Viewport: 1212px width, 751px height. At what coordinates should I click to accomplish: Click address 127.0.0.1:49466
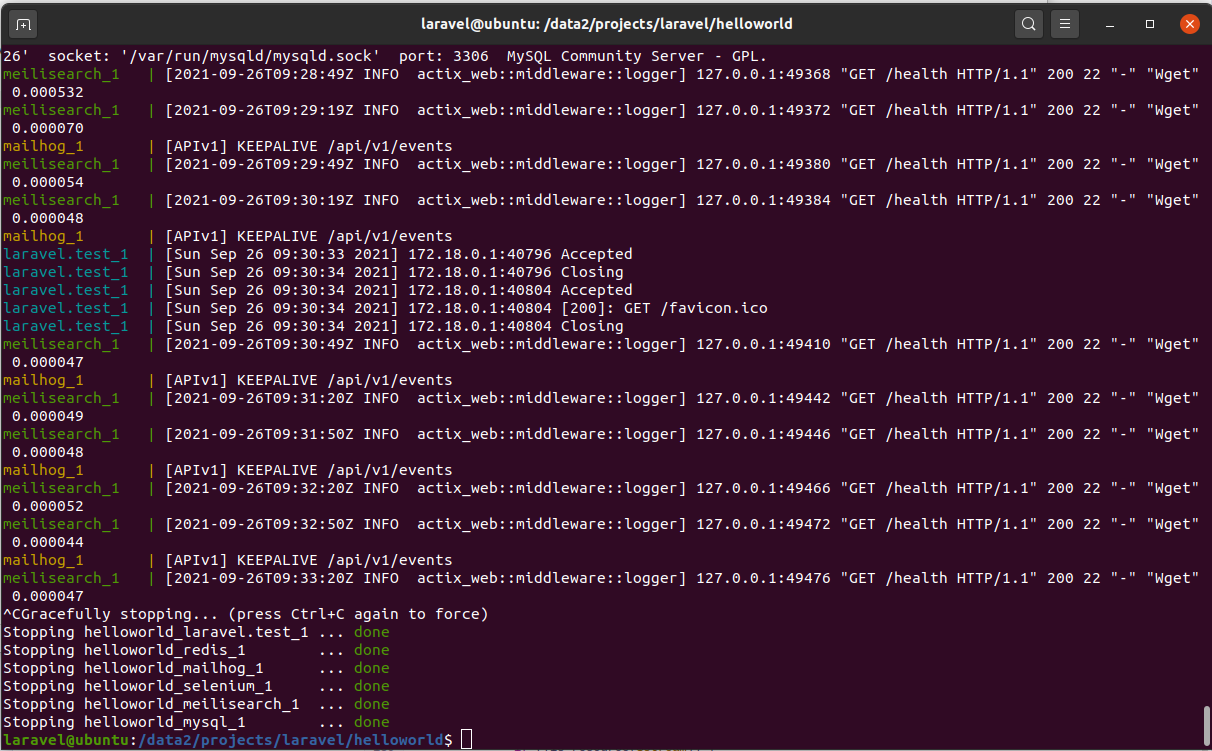[x=763, y=488]
